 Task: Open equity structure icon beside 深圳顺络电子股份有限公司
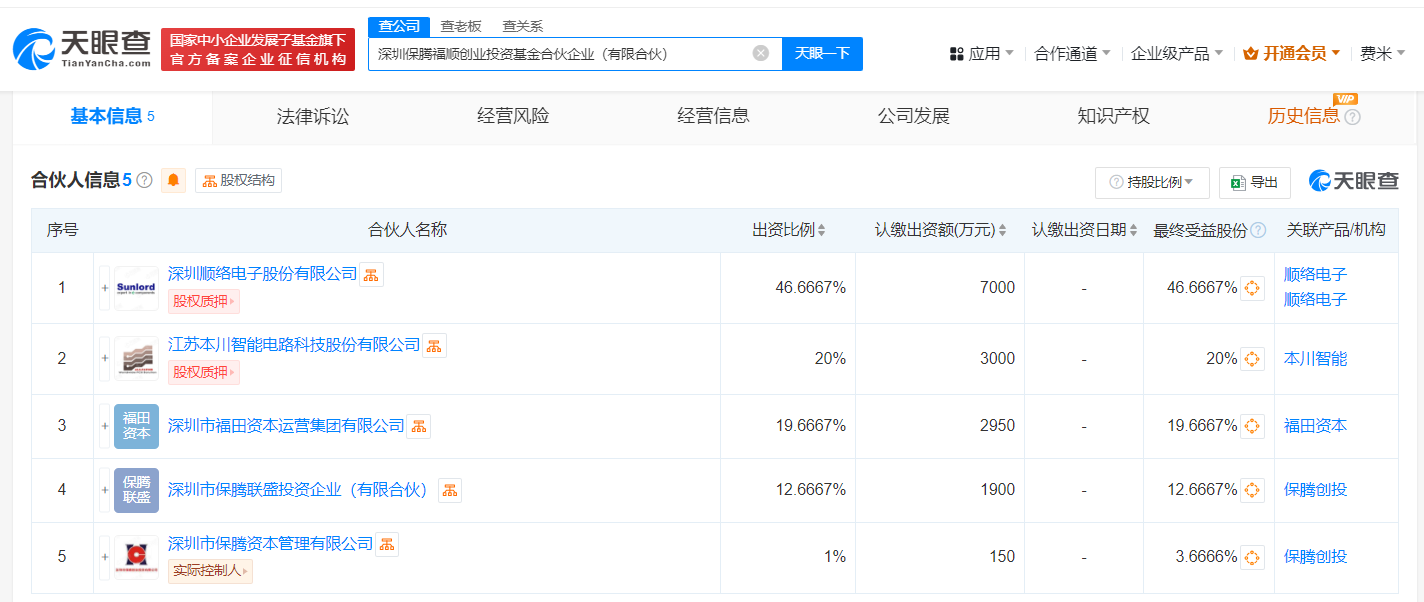[x=371, y=274]
